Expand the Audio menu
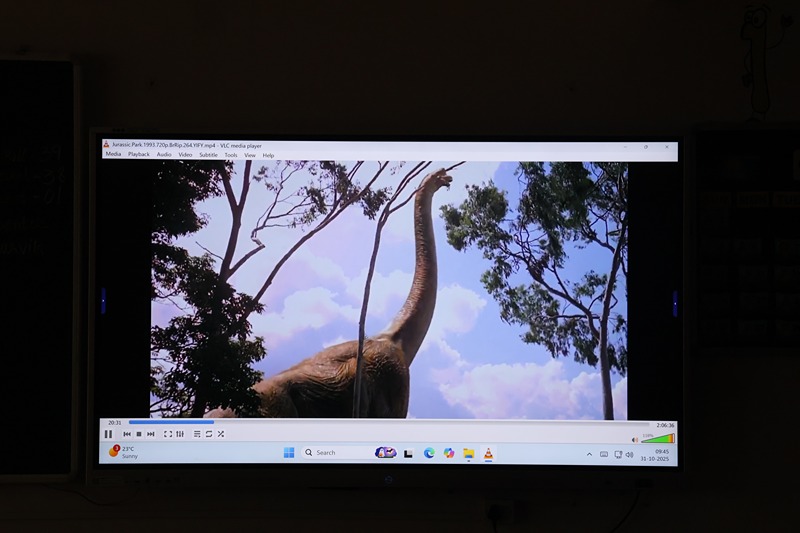Image resolution: width=800 pixels, height=533 pixels. pyautogui.click(x=164, y=155)
